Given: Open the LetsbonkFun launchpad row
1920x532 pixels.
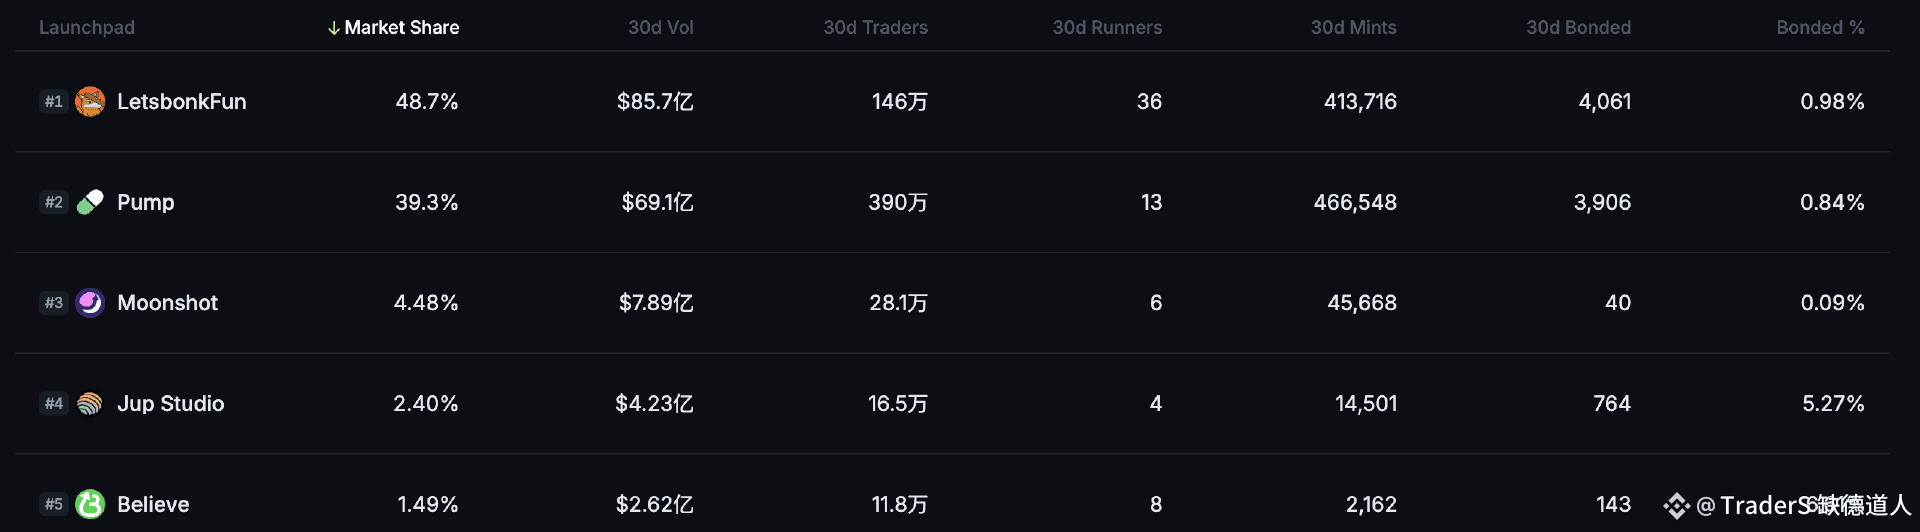Looking at the screenshot, I should [x=952, y=101].
